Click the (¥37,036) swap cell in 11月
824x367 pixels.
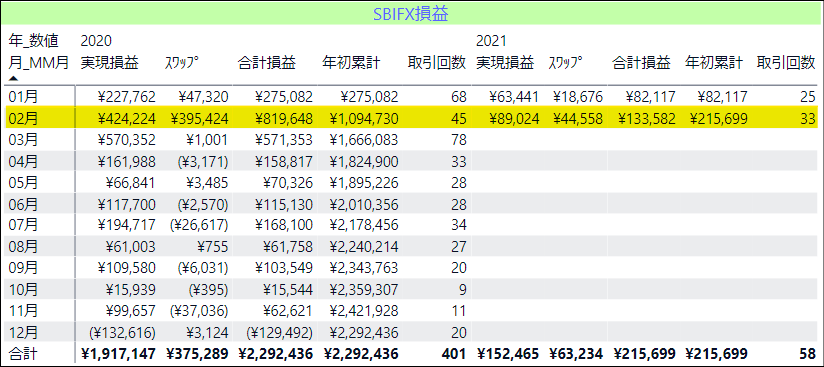point(199,311)
